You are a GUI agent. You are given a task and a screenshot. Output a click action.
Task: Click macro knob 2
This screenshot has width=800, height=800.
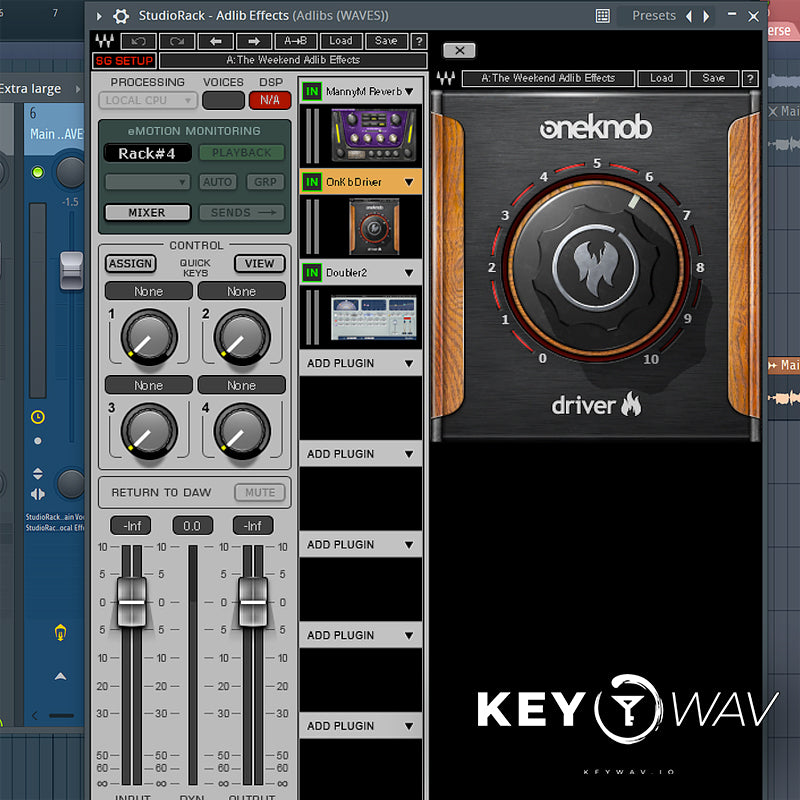tap(242, 337)
